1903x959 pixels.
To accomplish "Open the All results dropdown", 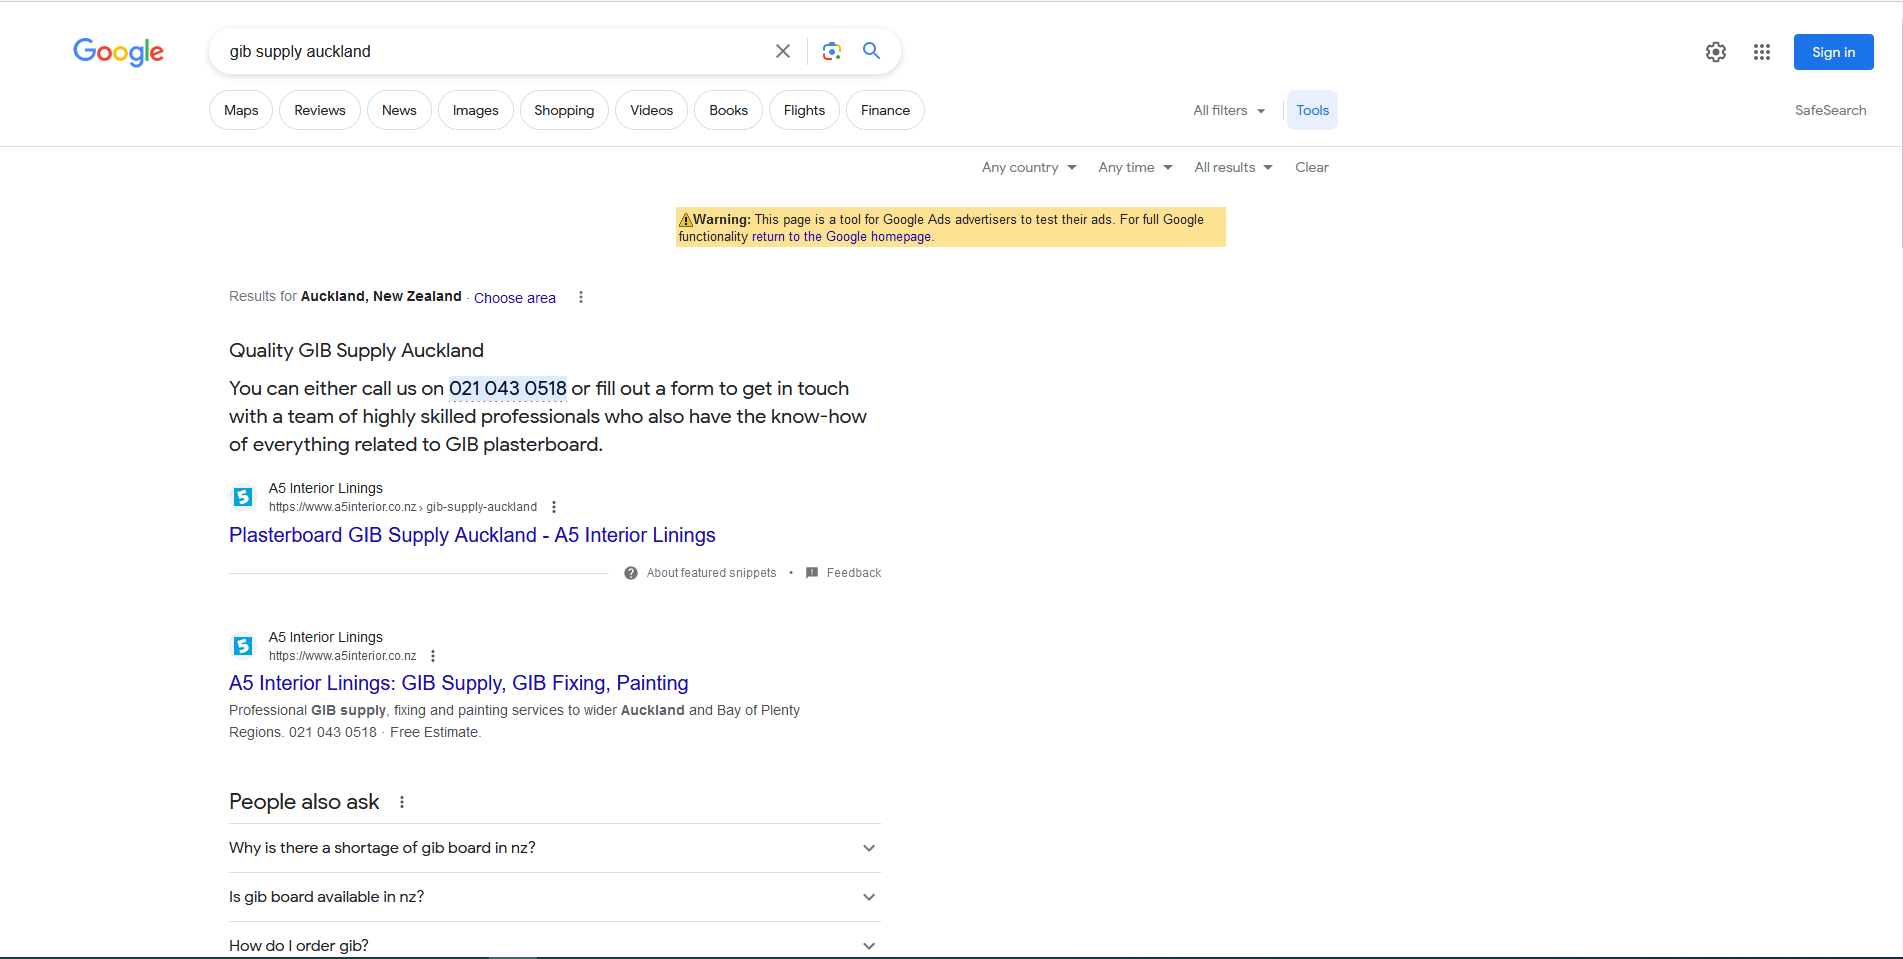I will pos(1233,167).
